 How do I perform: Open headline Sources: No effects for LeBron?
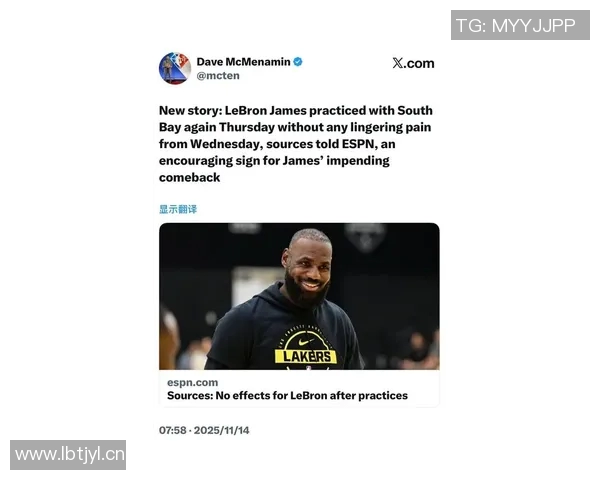(x=287, y=395)
